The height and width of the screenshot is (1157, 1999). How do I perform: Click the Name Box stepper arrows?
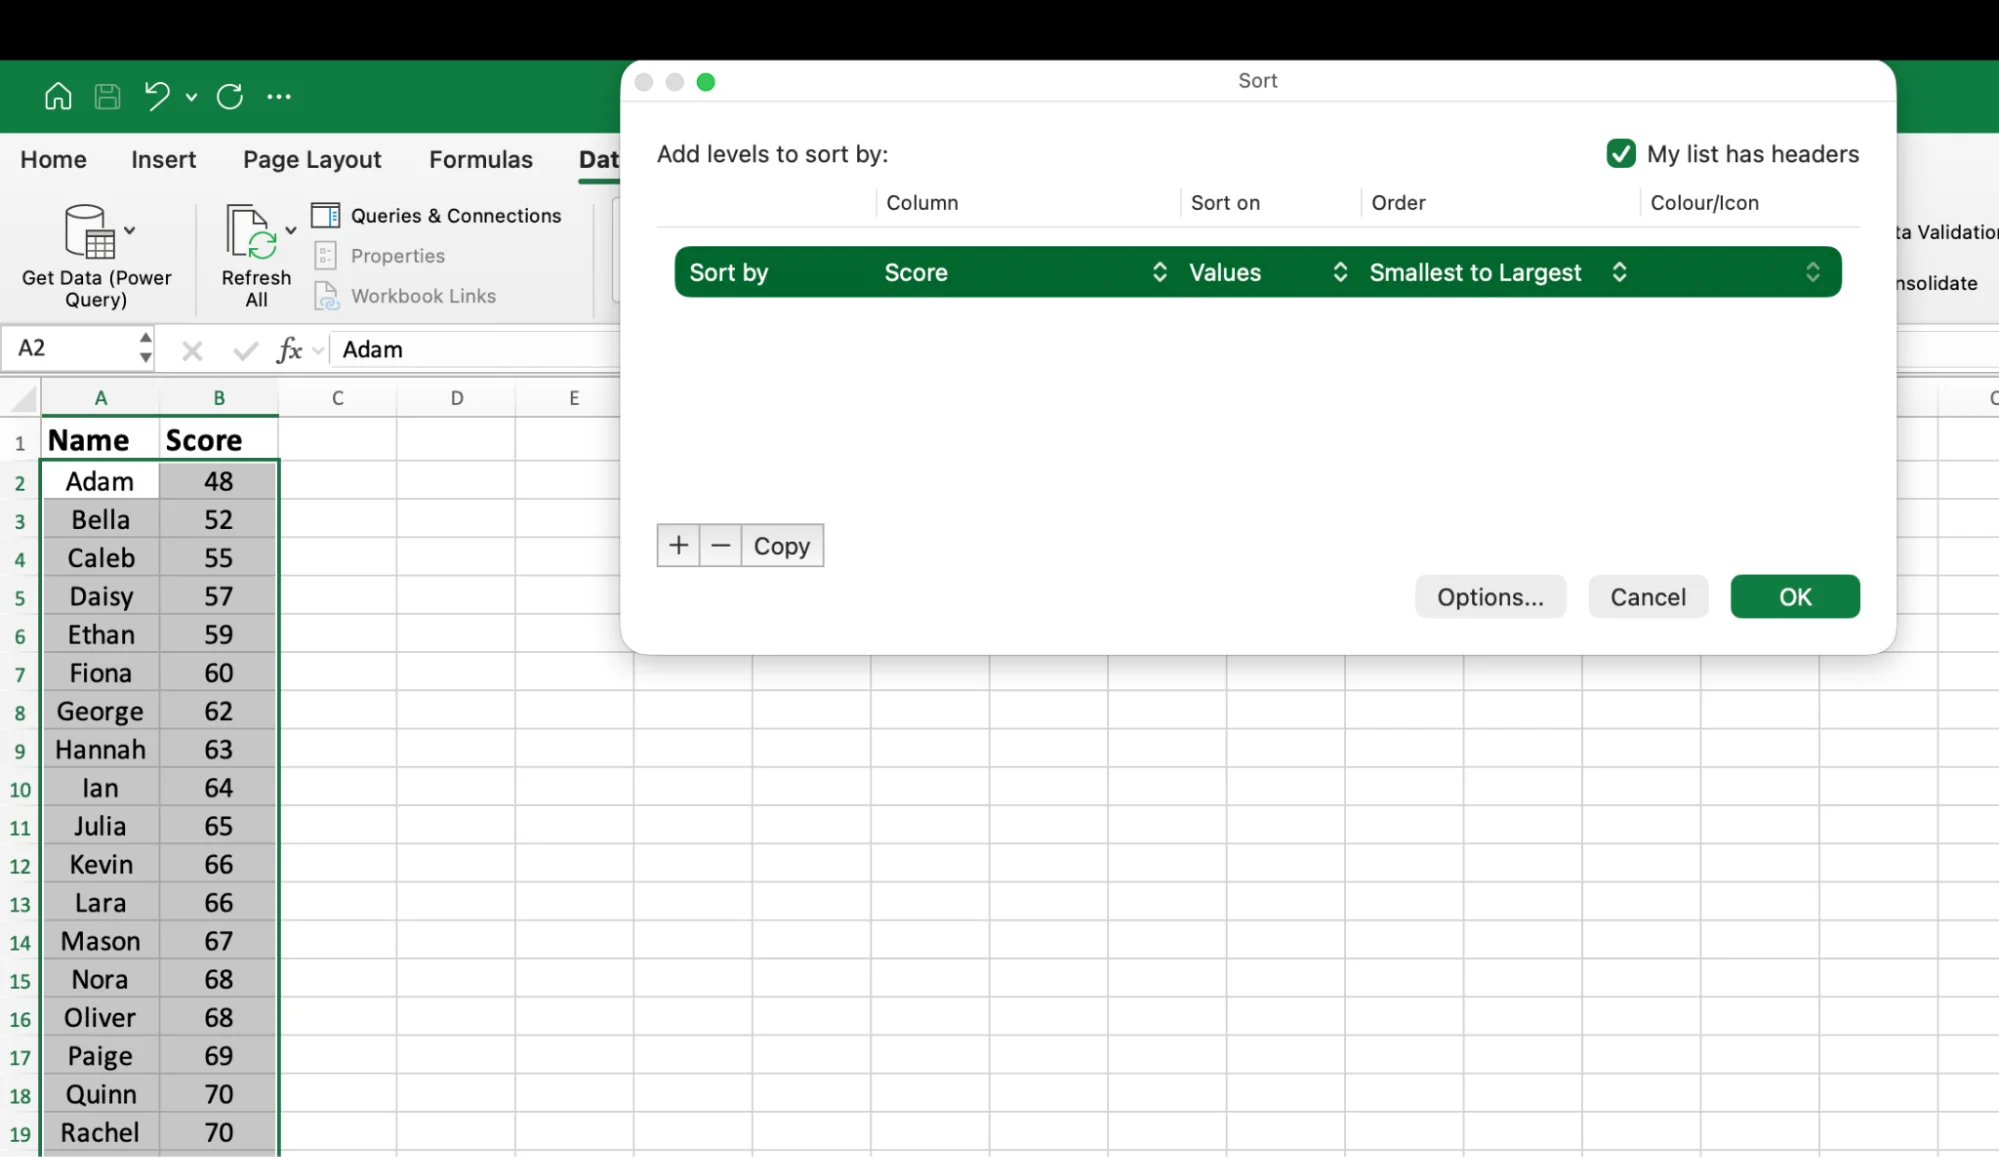(146, 348)
